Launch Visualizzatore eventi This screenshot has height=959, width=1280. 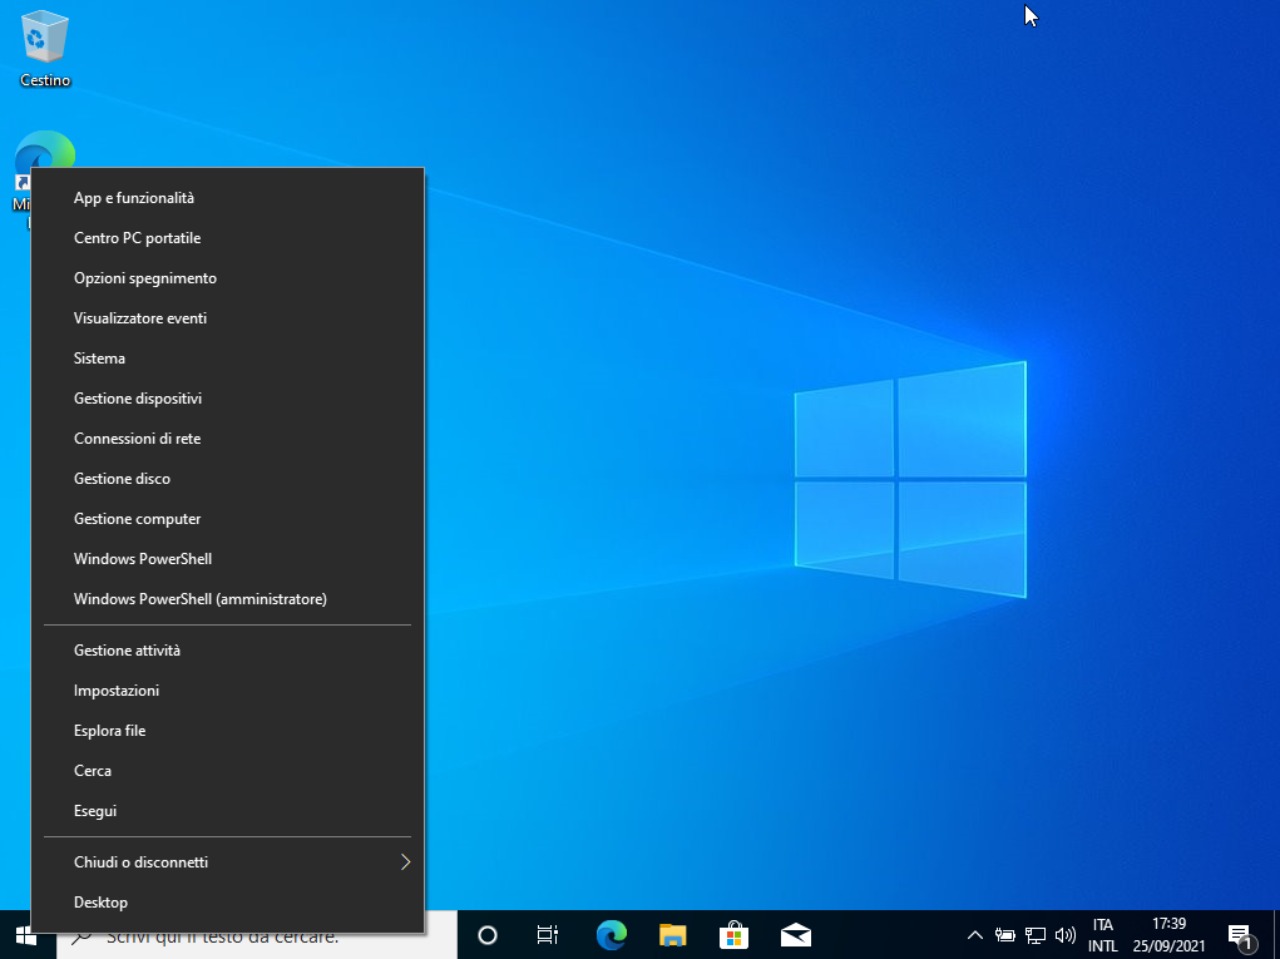[228, 318]
